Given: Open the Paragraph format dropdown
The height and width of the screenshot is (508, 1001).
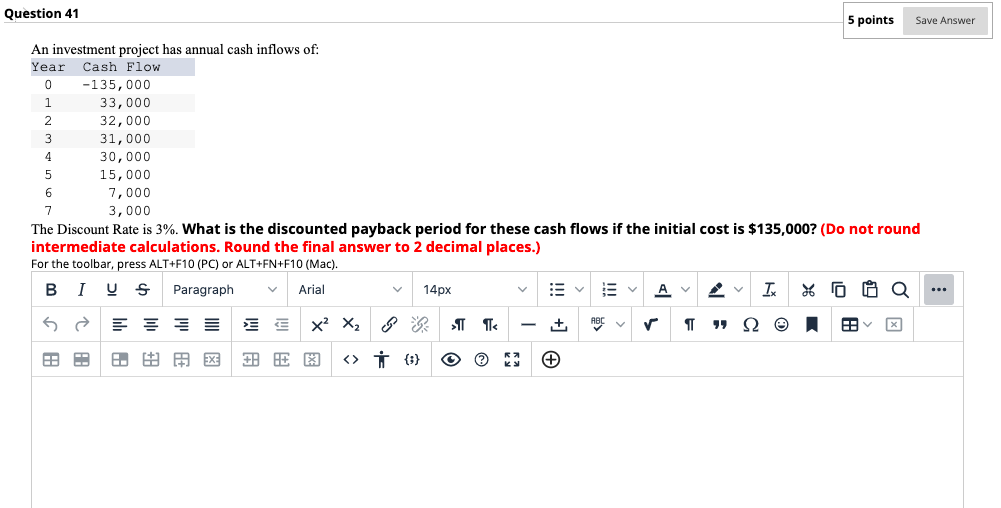Looking at the screenshot, I should [x=225, y=290].
